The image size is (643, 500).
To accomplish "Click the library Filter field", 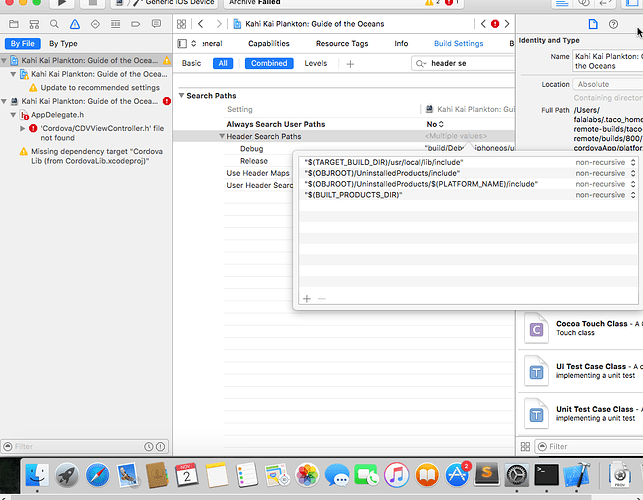I will point(591,446).
